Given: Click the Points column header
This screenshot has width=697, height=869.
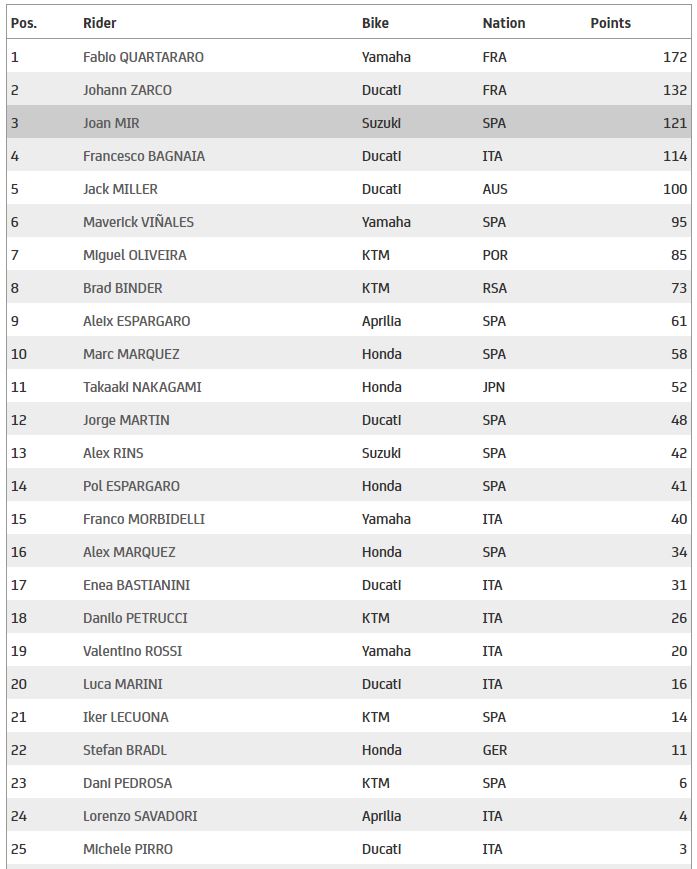Looking at the screenshot, I should (x=610, y=23).
